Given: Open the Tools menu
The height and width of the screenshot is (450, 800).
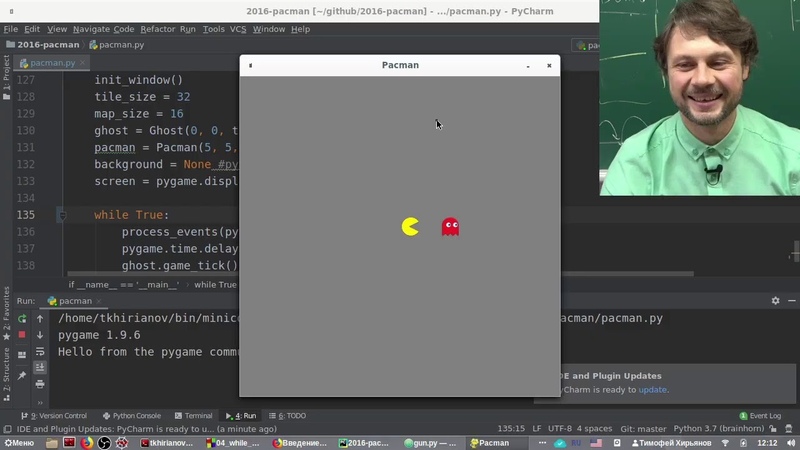Looking at the screenshot, I should coord(213,29).
